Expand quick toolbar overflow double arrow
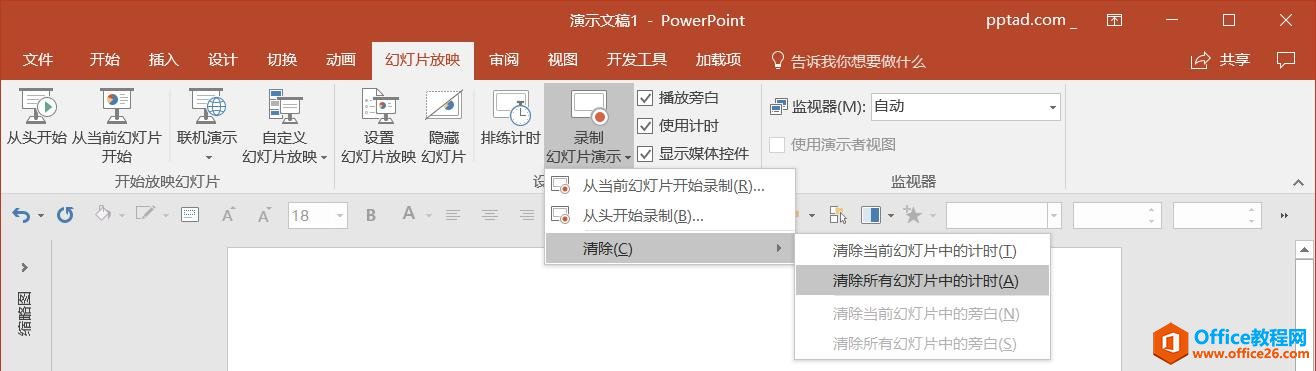The height and width of the screenshot is (371, 1316). point(1284,215)
